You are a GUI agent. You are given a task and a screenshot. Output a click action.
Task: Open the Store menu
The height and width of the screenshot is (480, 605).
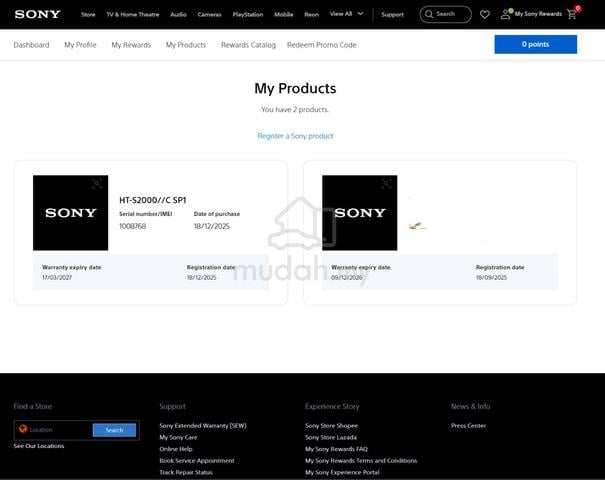click(88, 15)
